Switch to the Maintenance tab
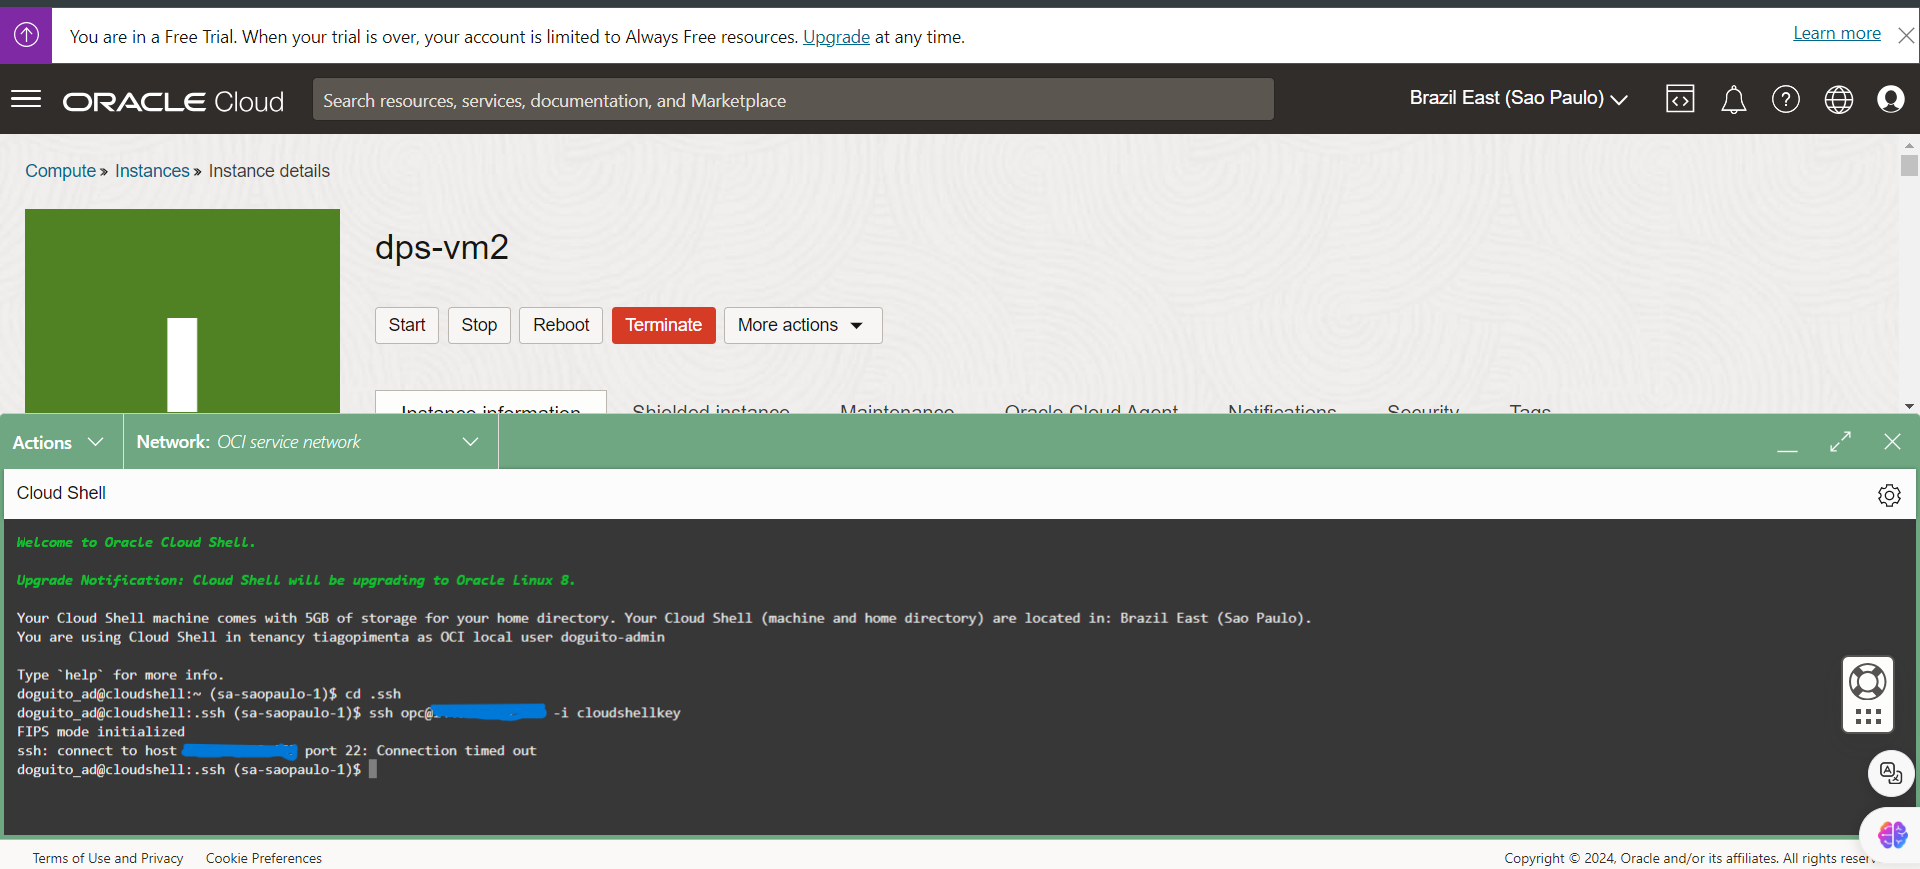 coord(897,407)
